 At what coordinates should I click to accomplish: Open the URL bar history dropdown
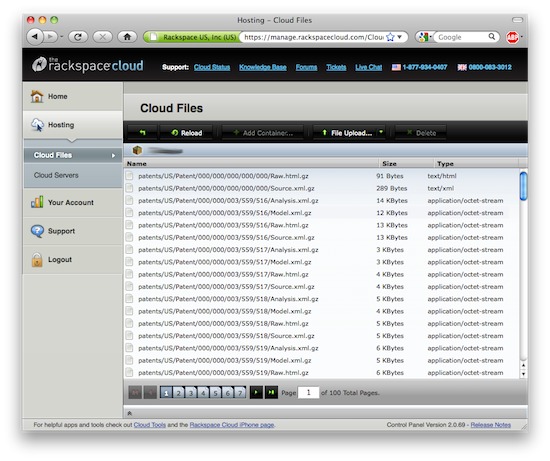400,37
